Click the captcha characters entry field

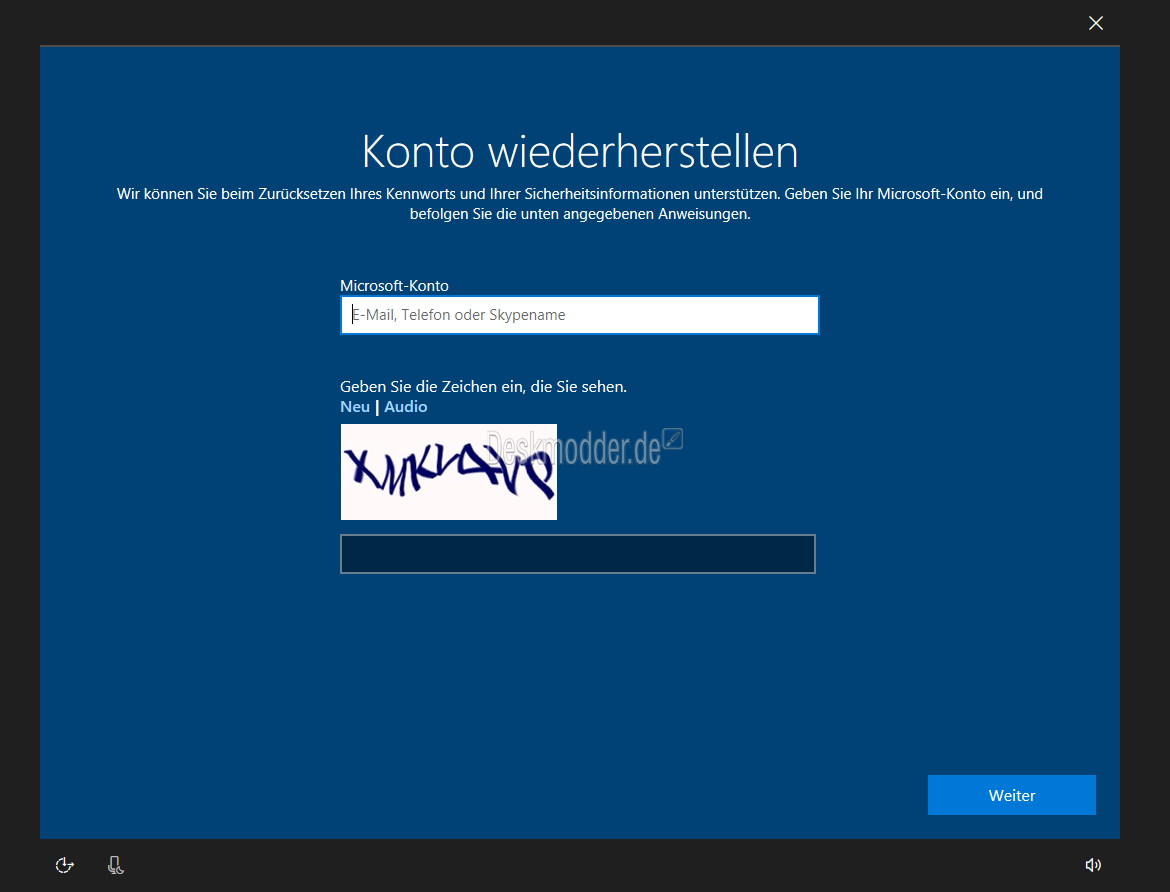coord(578,554)
